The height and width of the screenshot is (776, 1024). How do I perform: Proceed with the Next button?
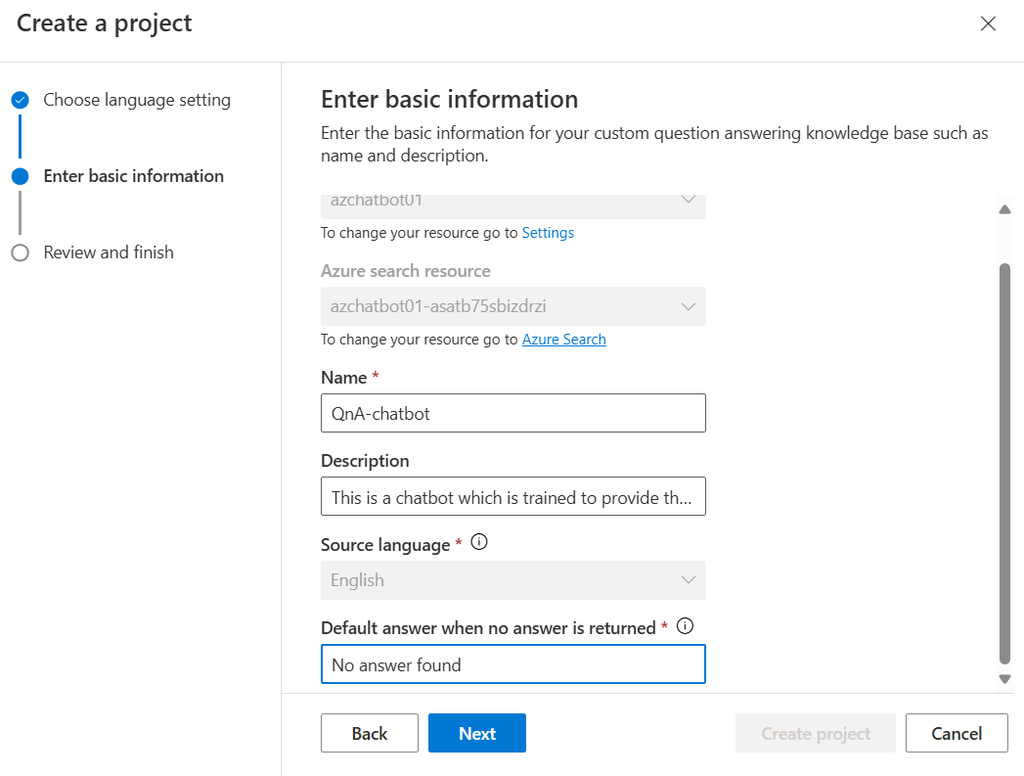(477, 733)
